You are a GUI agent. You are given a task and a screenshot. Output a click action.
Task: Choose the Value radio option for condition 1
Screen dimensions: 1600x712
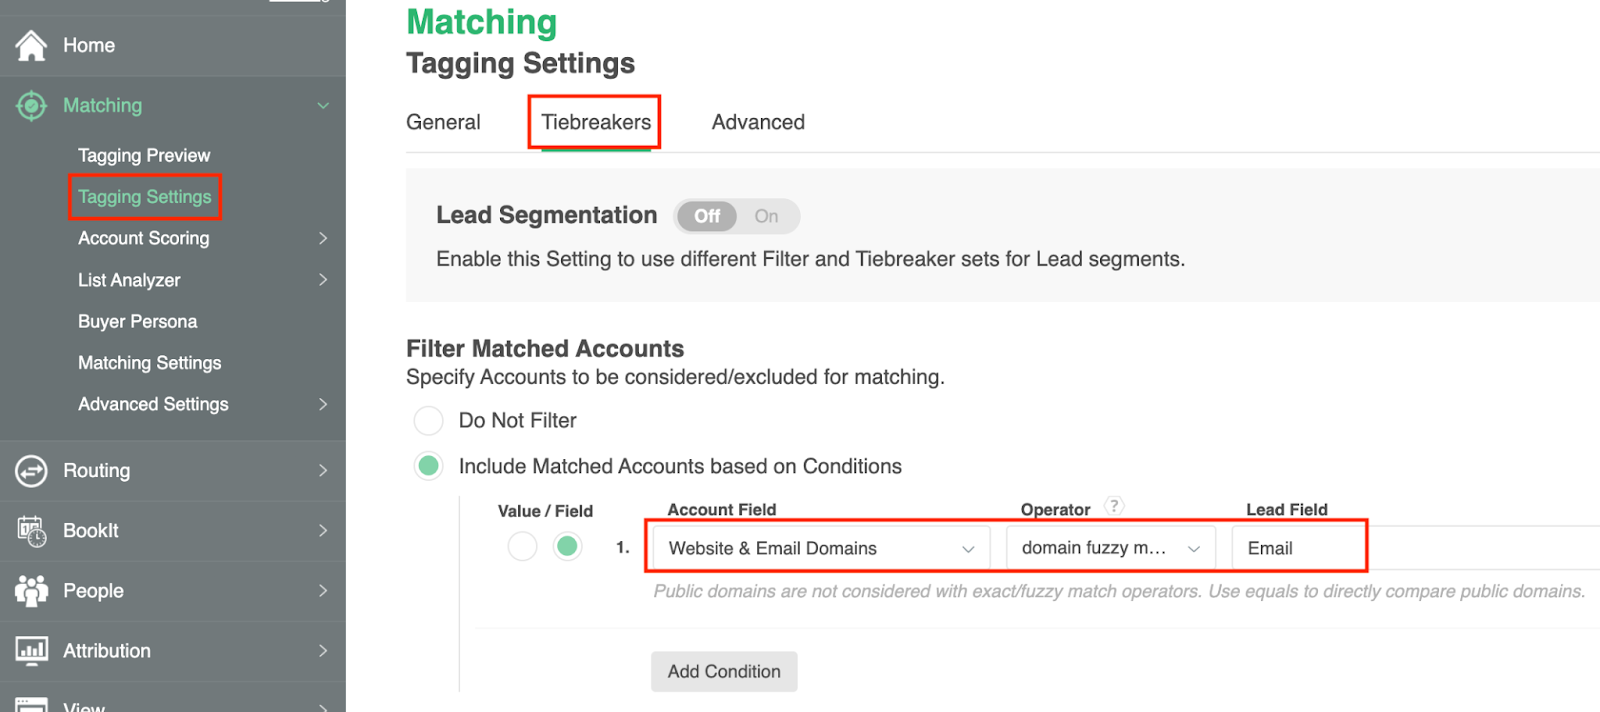click(522, 546)
